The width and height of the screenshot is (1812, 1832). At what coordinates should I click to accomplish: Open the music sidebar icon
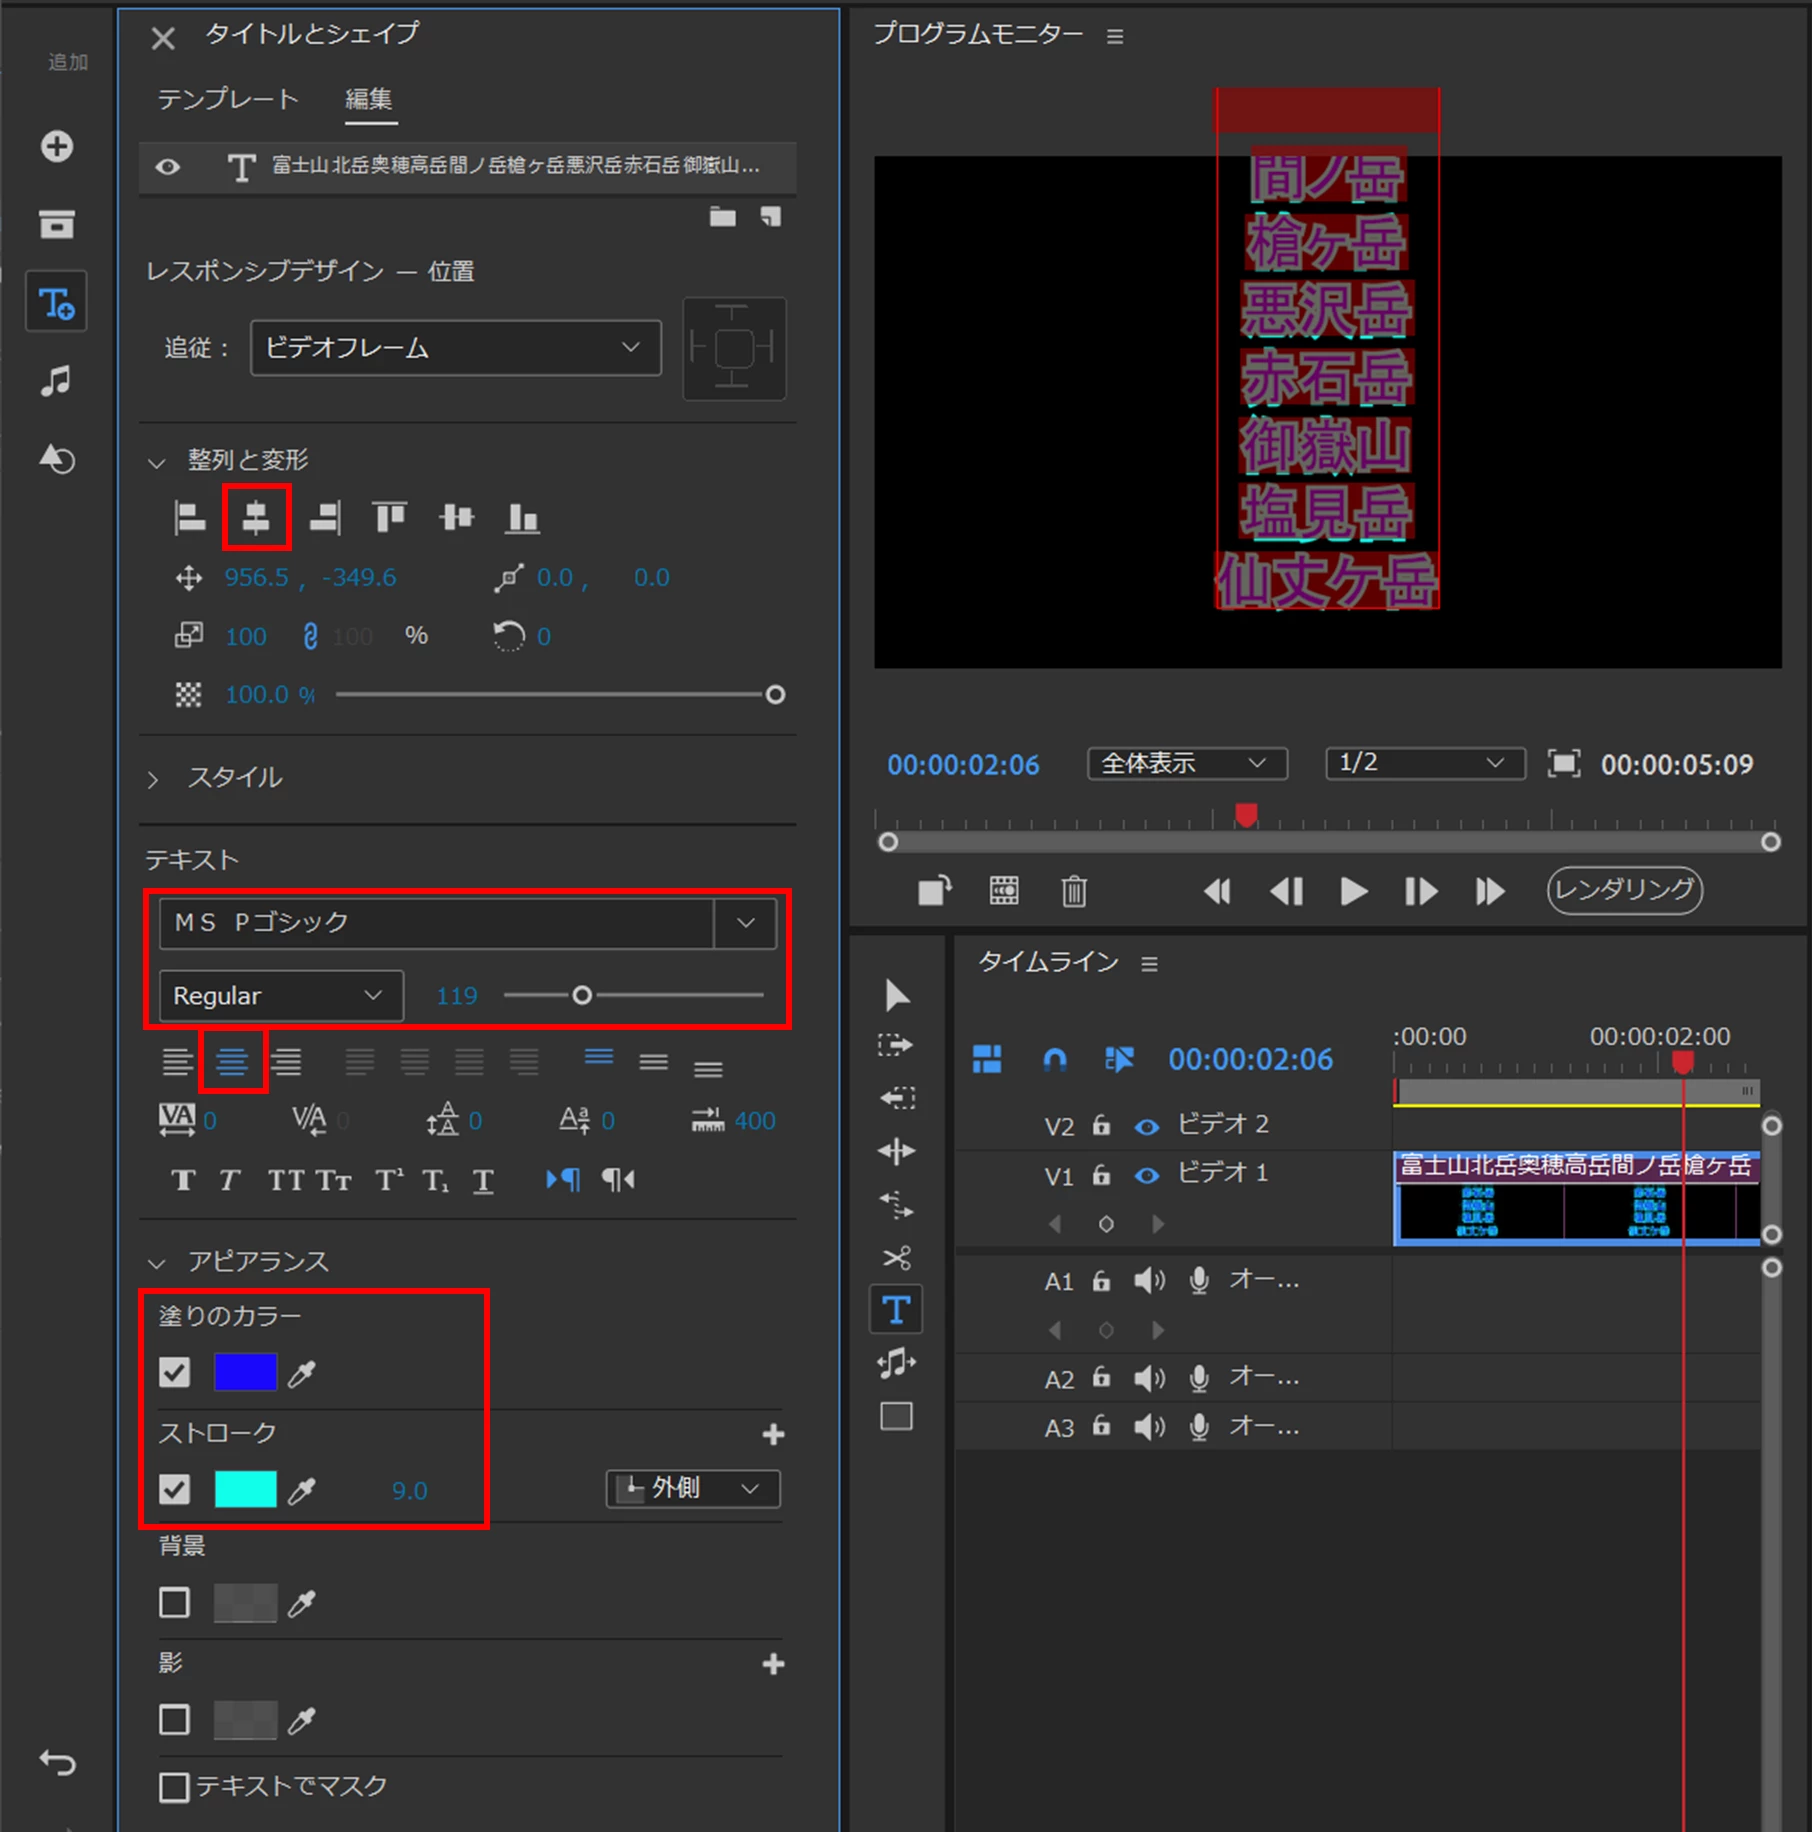[x=57, y=380]
